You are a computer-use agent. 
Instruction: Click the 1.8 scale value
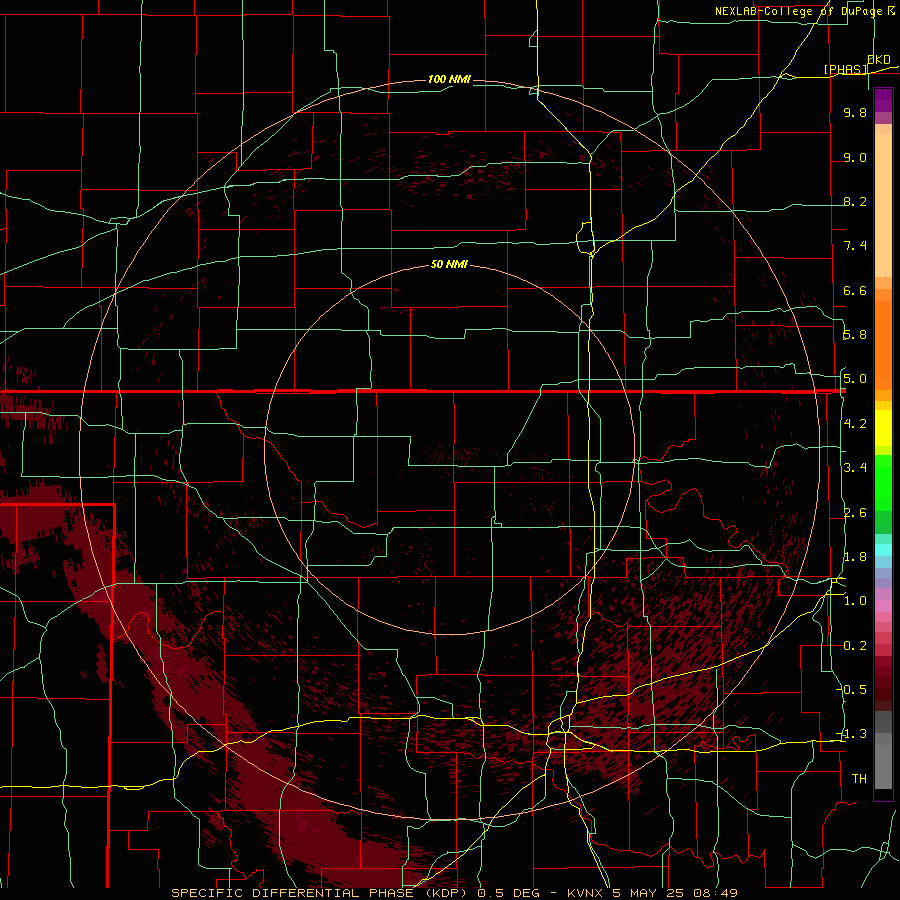click(855, 557)
